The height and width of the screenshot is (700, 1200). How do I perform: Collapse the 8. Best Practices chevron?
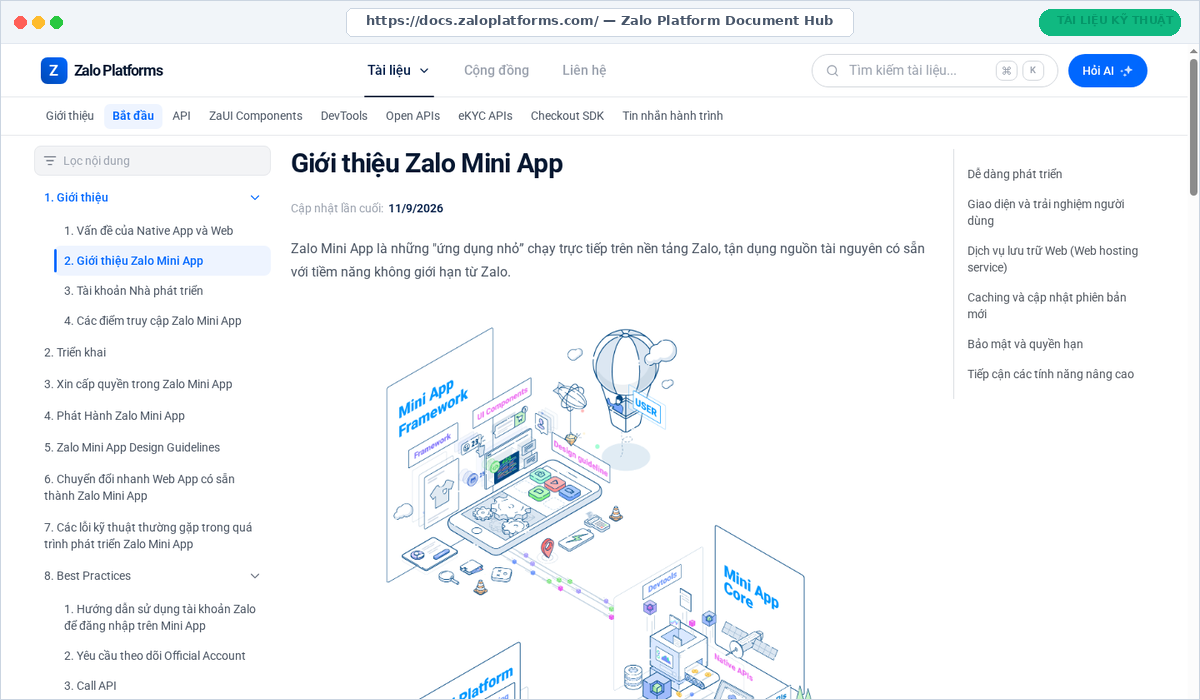point(255,576)
